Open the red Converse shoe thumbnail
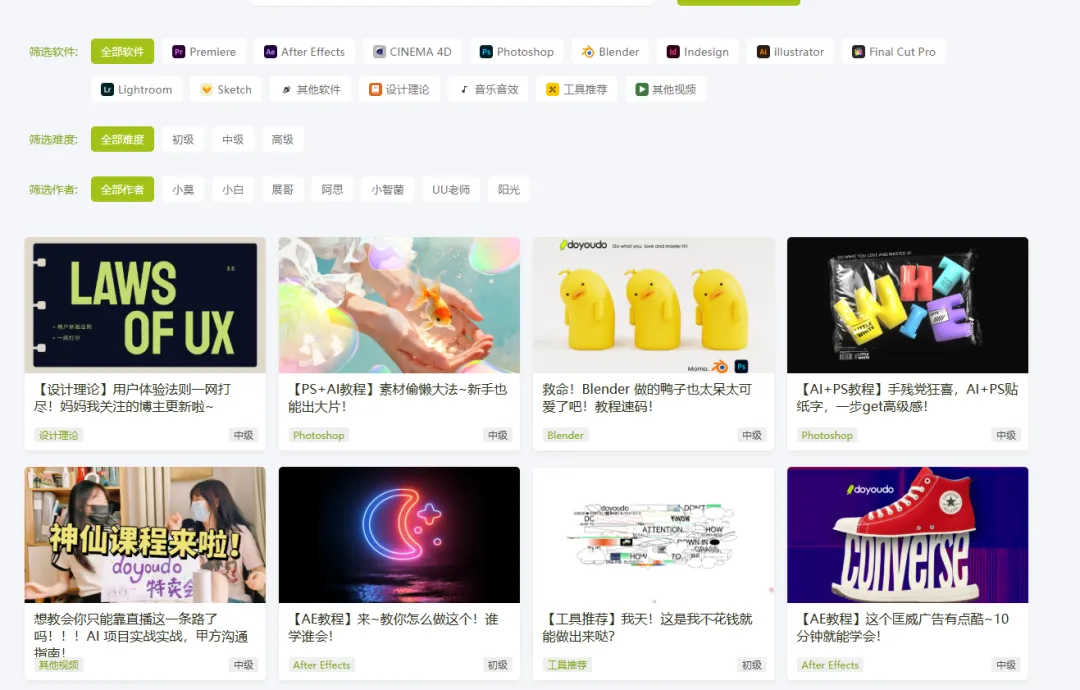This screenshot has height=690, width=1080. tap(908, 535)
